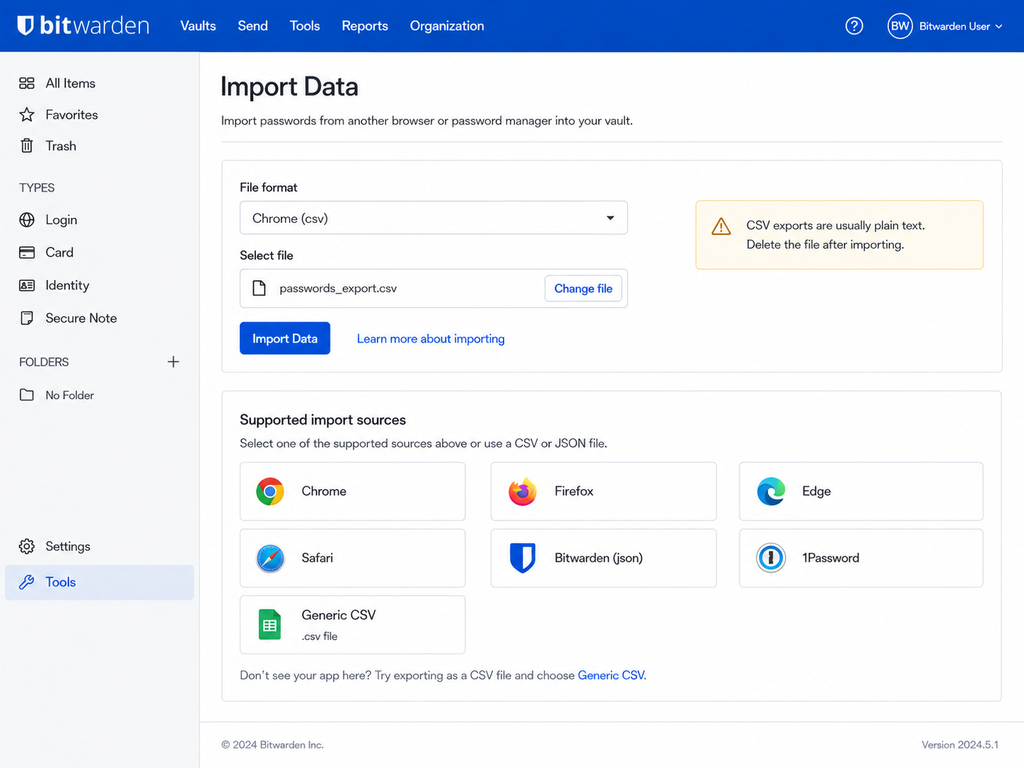This screenshot has height=768, width=1024.
Task: Expand the Bitwarden User account menu
Action: (944, 26)
